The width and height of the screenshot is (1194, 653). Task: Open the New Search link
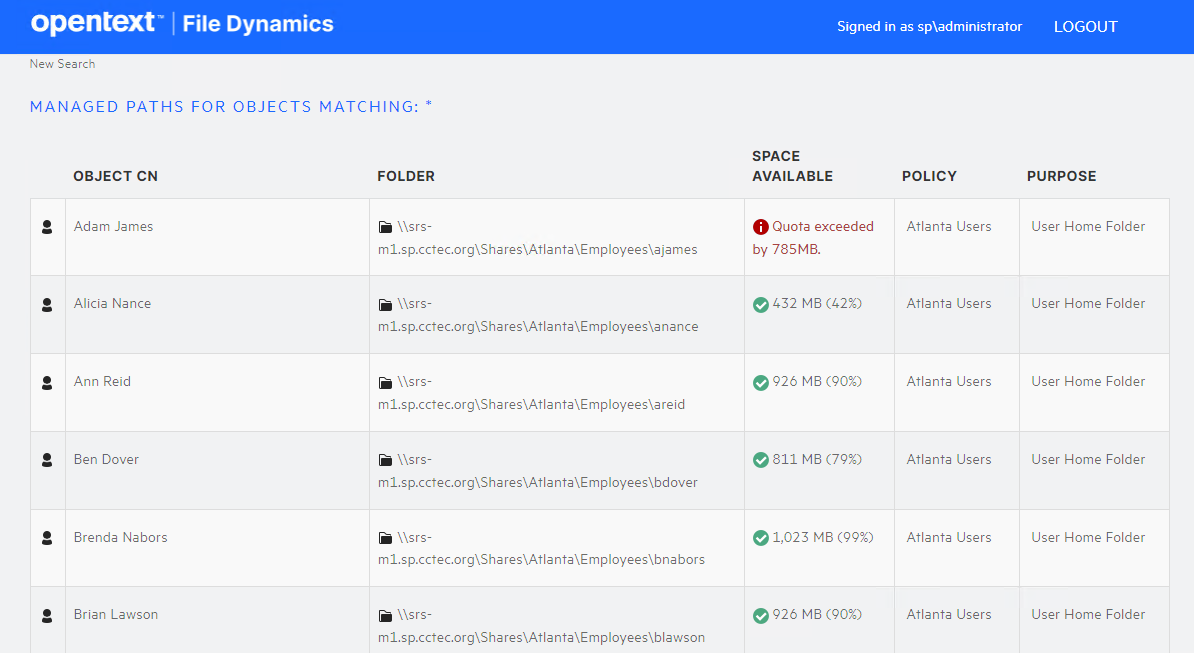(x=62, y=64)
